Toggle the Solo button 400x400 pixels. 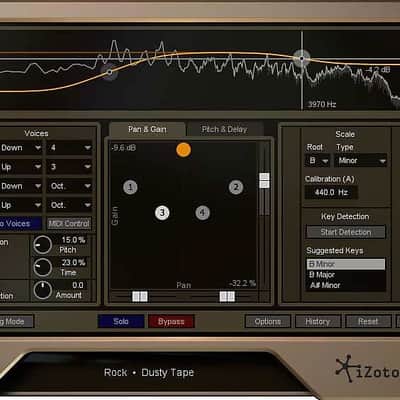(121, 322)
